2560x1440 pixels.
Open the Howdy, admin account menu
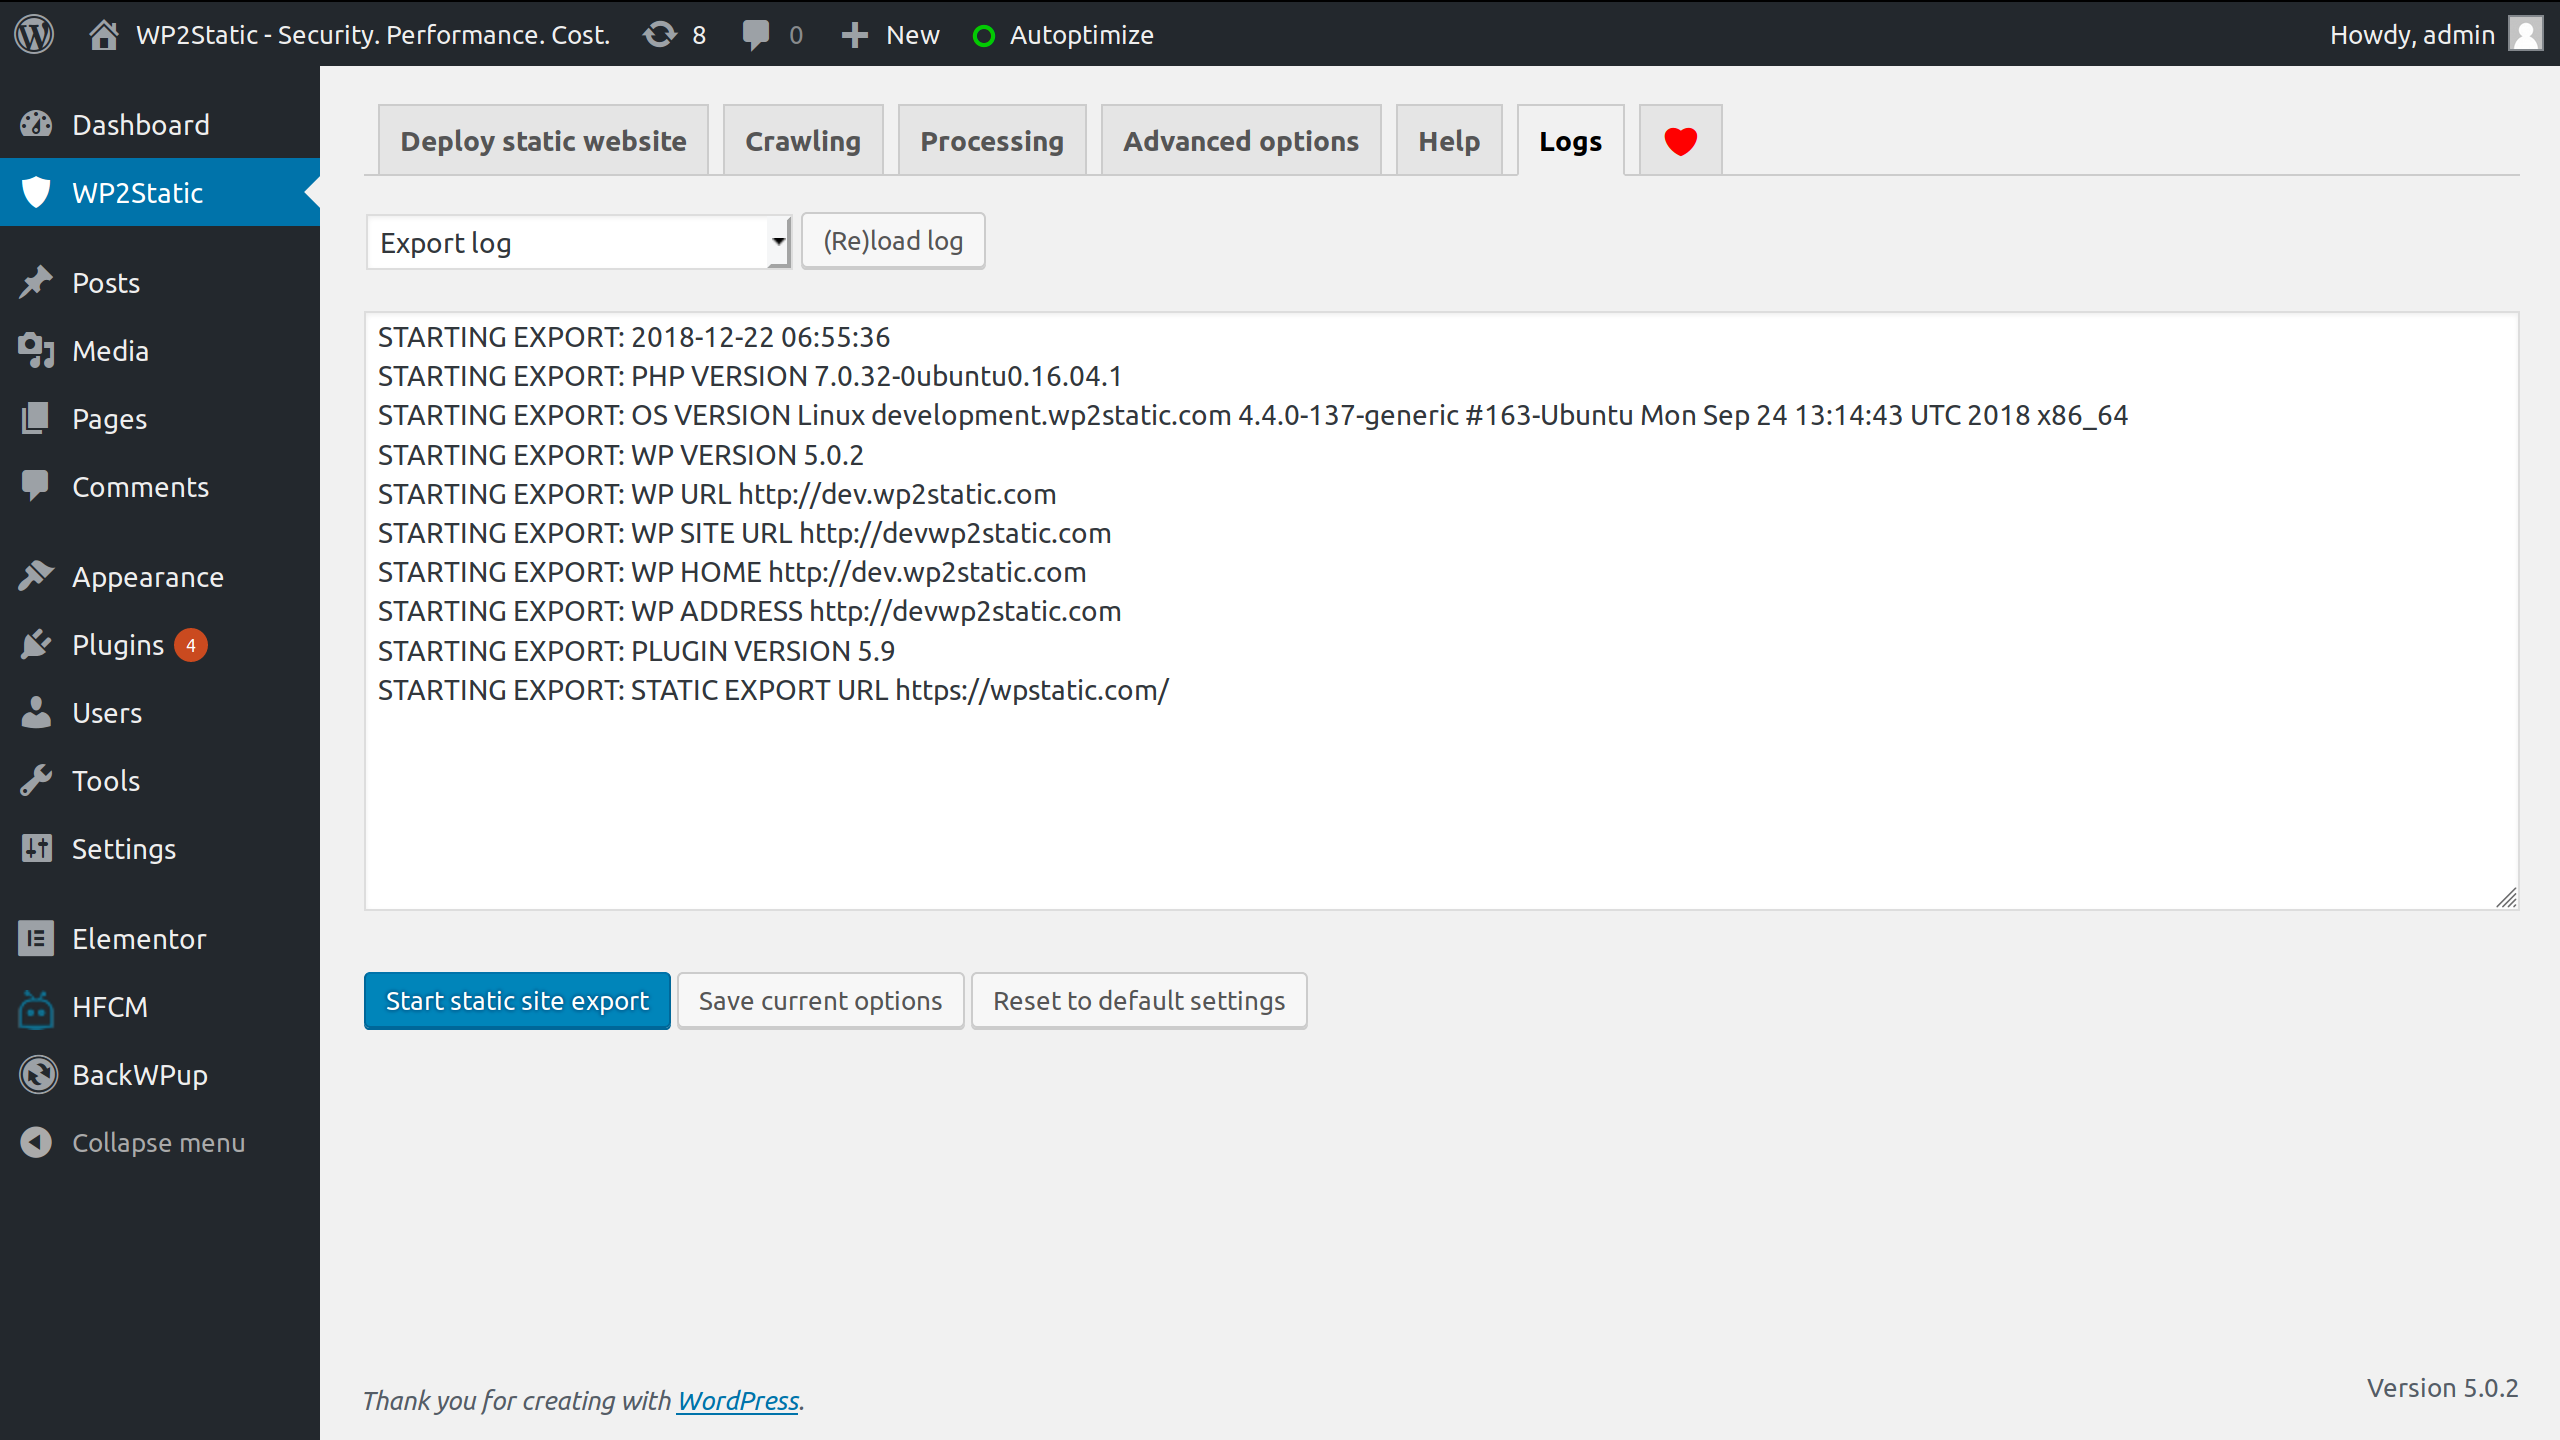point(2411,34)
